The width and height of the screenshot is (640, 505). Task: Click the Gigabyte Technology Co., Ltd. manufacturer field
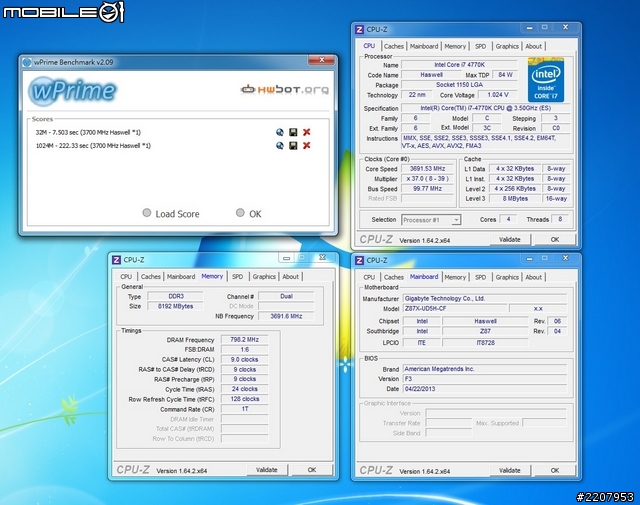pos(485,299)
